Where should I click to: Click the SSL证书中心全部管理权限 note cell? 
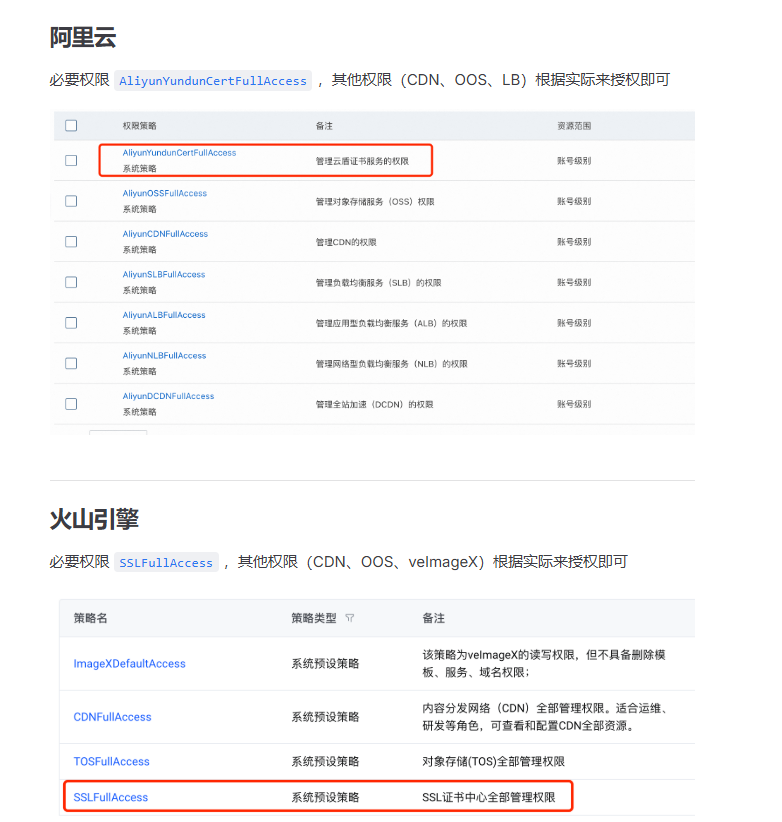[x=488, y=797]
